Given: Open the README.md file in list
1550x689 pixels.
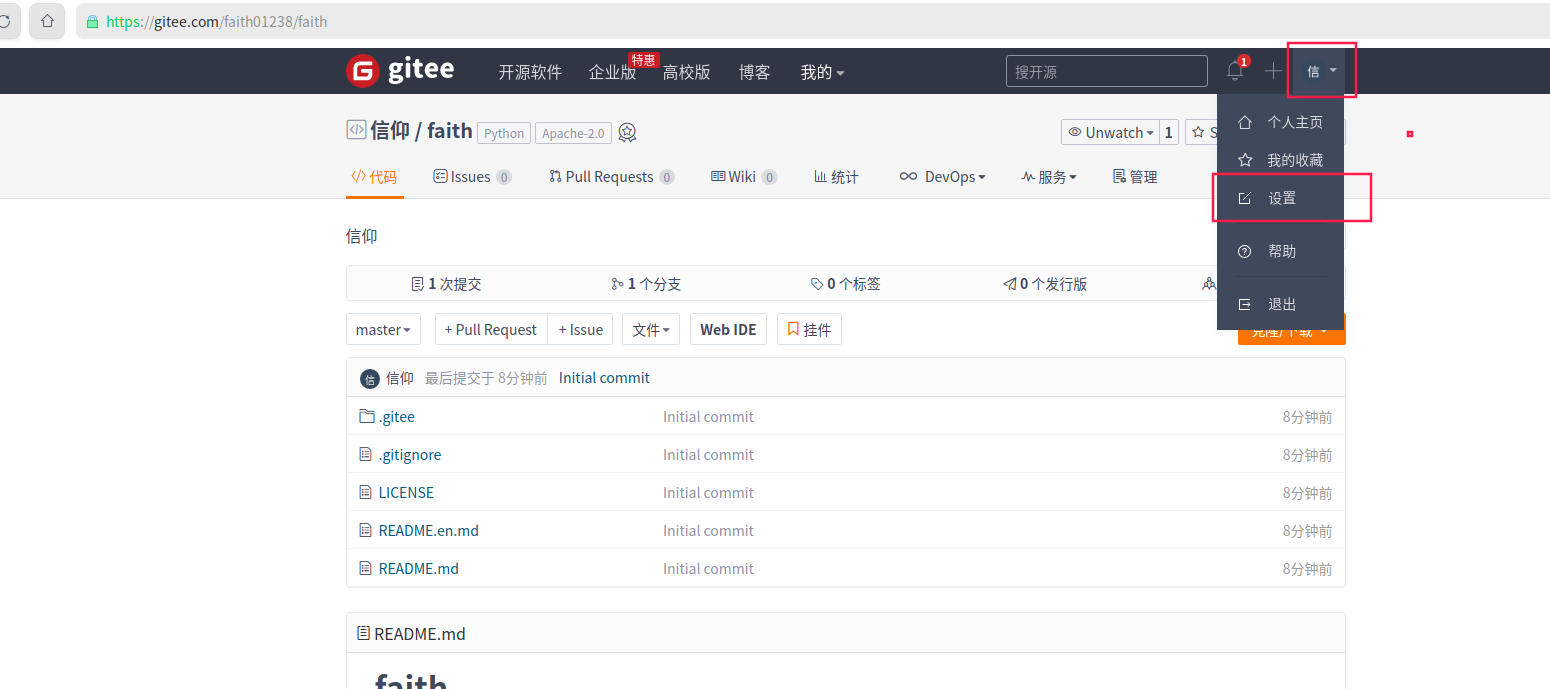Looking at the screenshot, I should pos(419,568).
